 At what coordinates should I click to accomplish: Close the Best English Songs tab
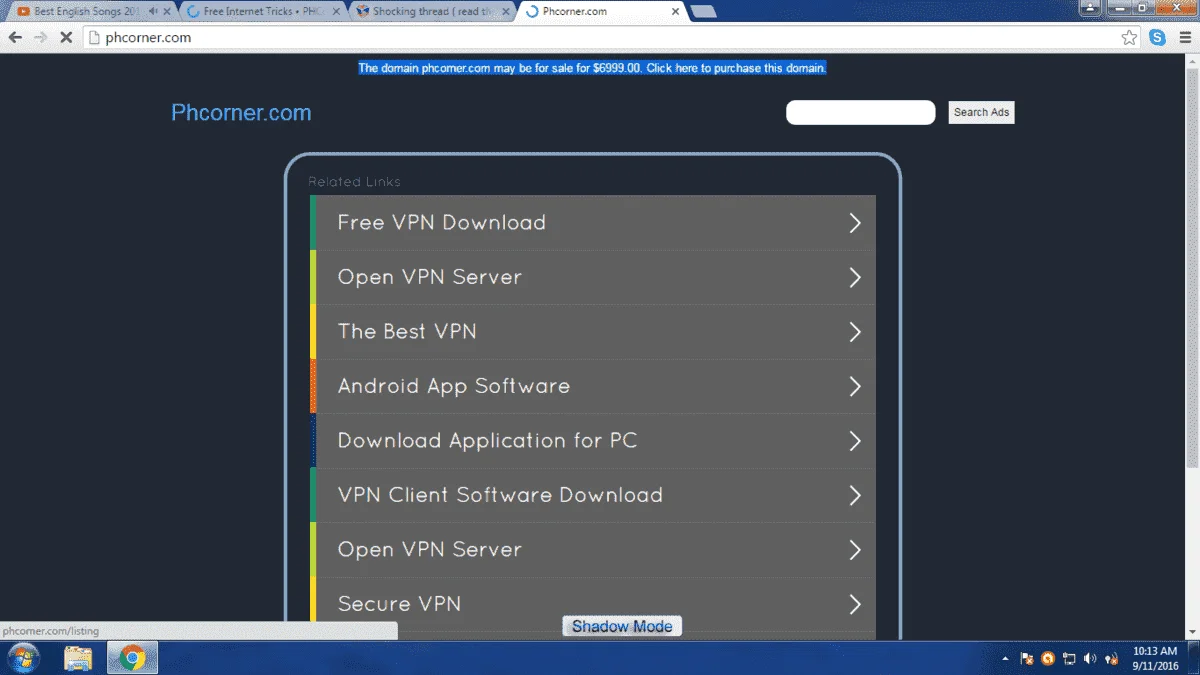[x=167, y=12]
